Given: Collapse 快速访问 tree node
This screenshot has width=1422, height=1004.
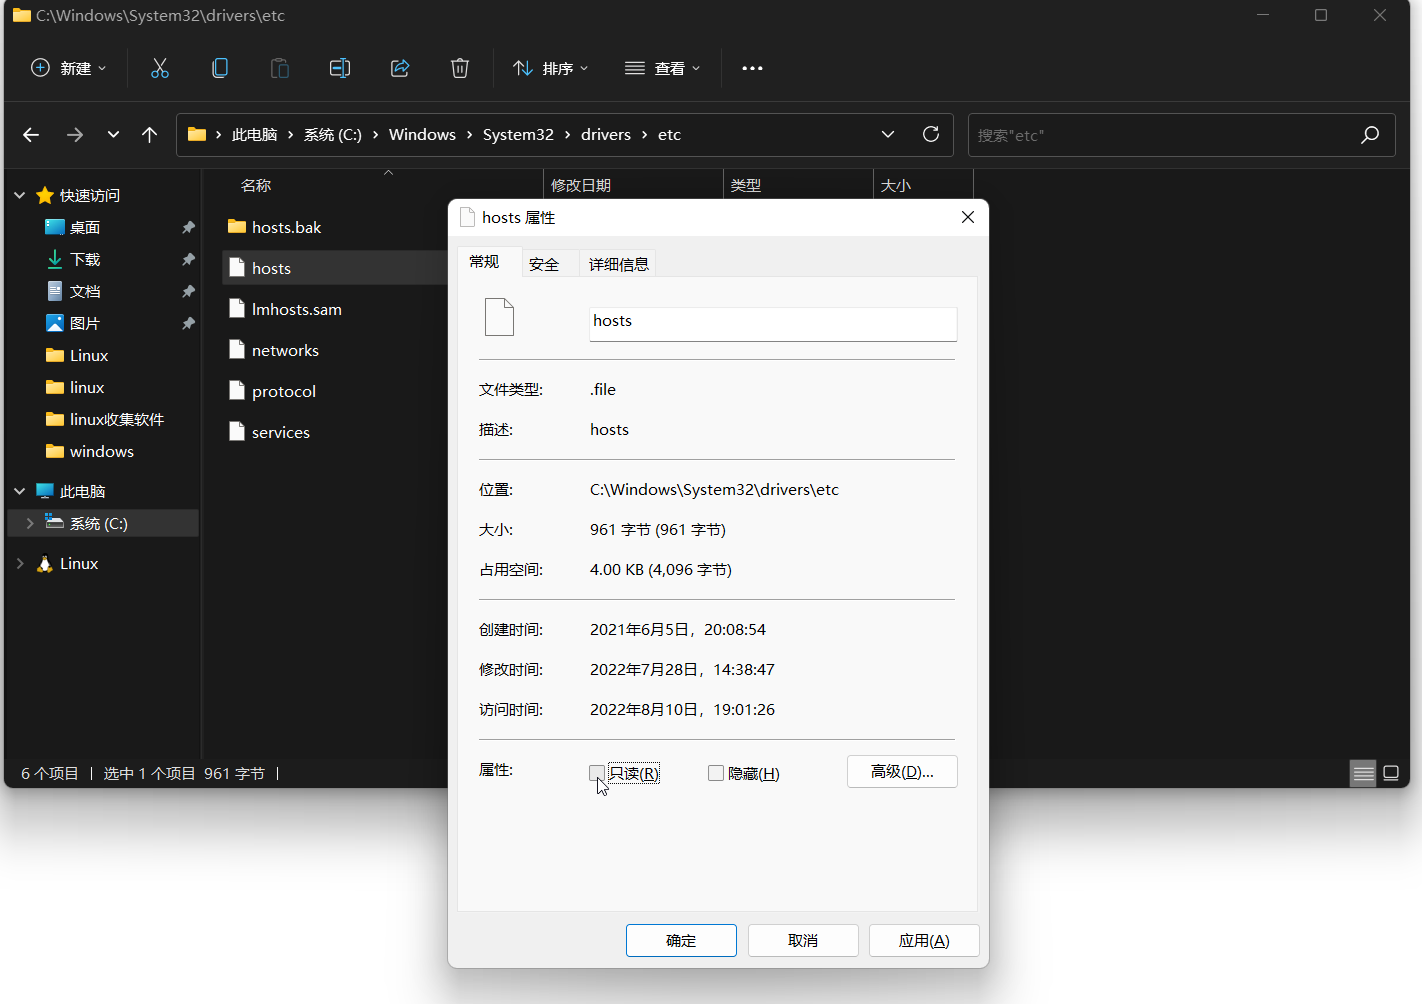Looking at the screenshot, I should (19, 195).
